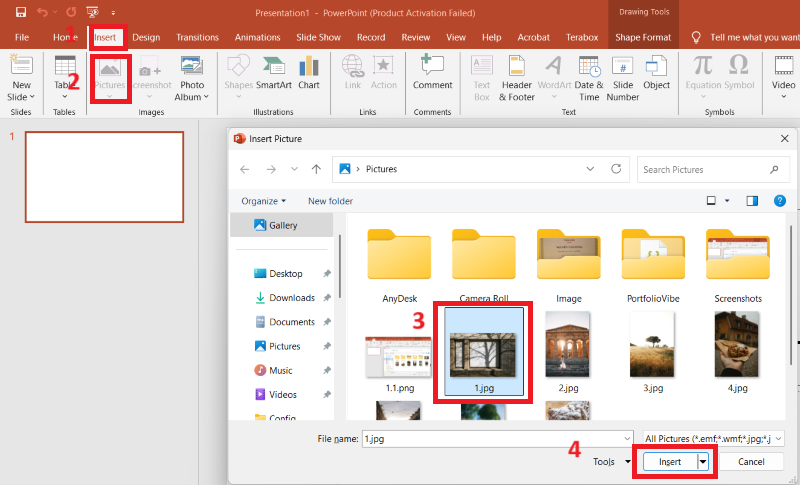Open the Photo Album tool
800x485 pixels.
pyautogui.click(x=192, y=78)
